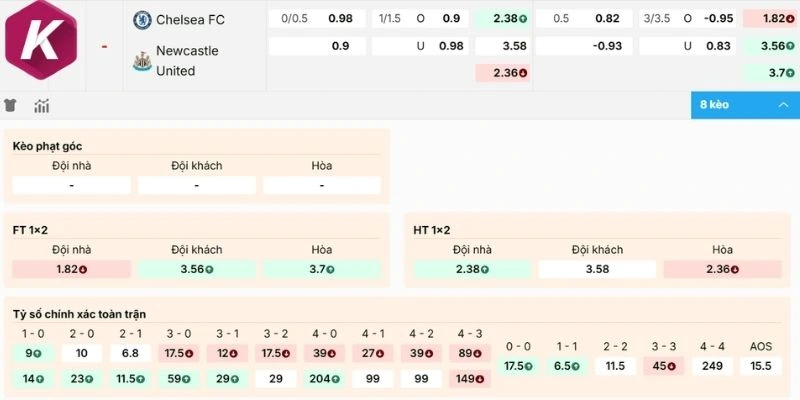Select HT 1×2 home odds 2.38
The image size is (800, 400).
(472, 269)
